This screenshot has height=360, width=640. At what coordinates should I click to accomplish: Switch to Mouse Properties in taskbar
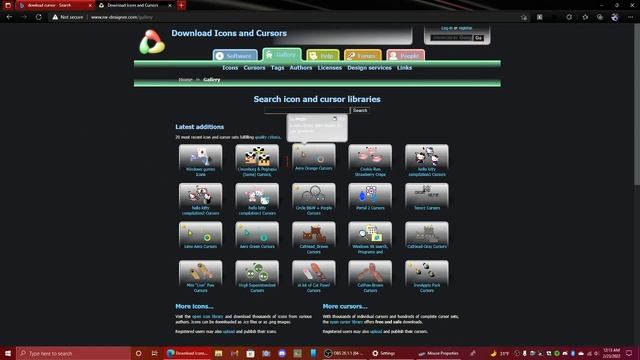439,353
